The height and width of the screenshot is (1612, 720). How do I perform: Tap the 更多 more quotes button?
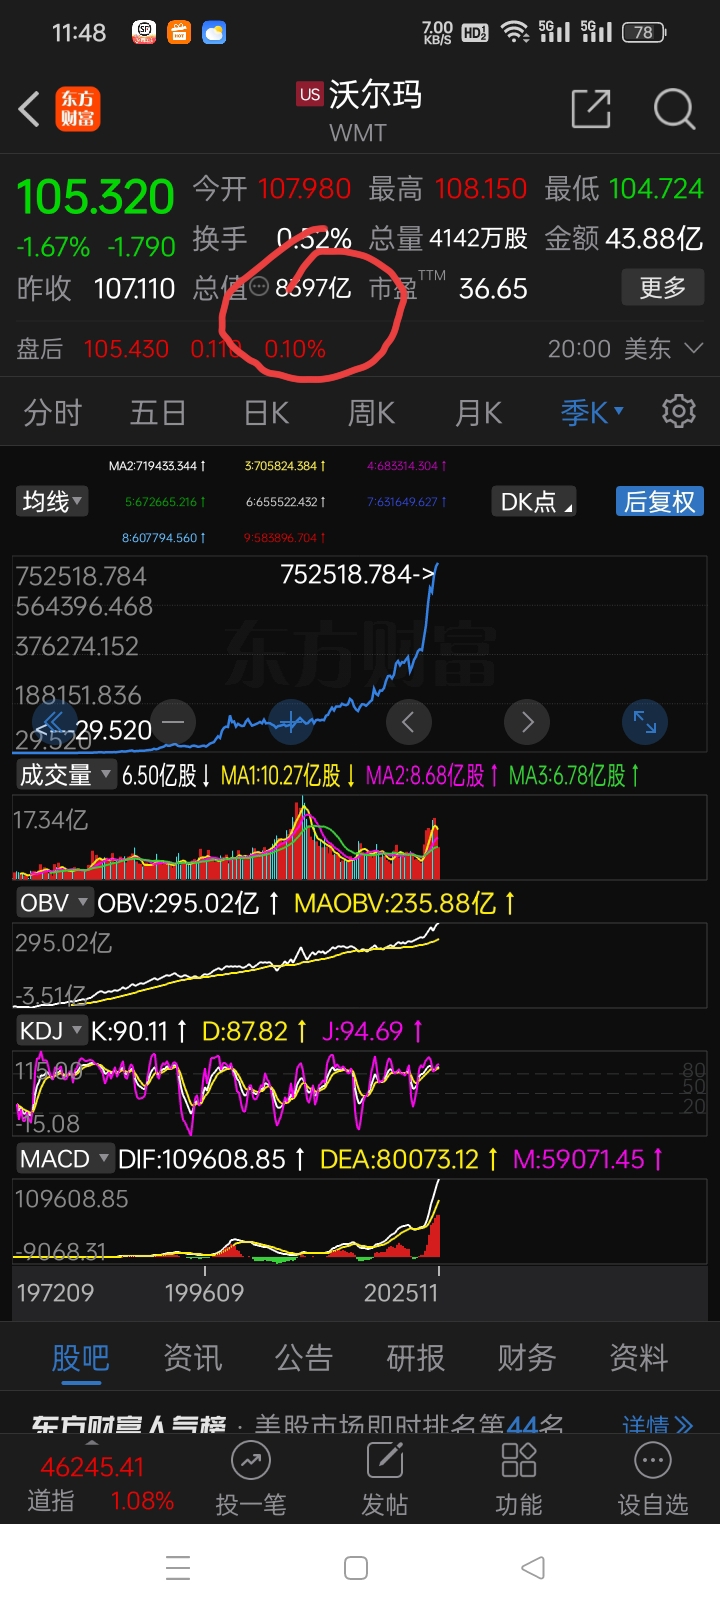[x=663, y=288]
